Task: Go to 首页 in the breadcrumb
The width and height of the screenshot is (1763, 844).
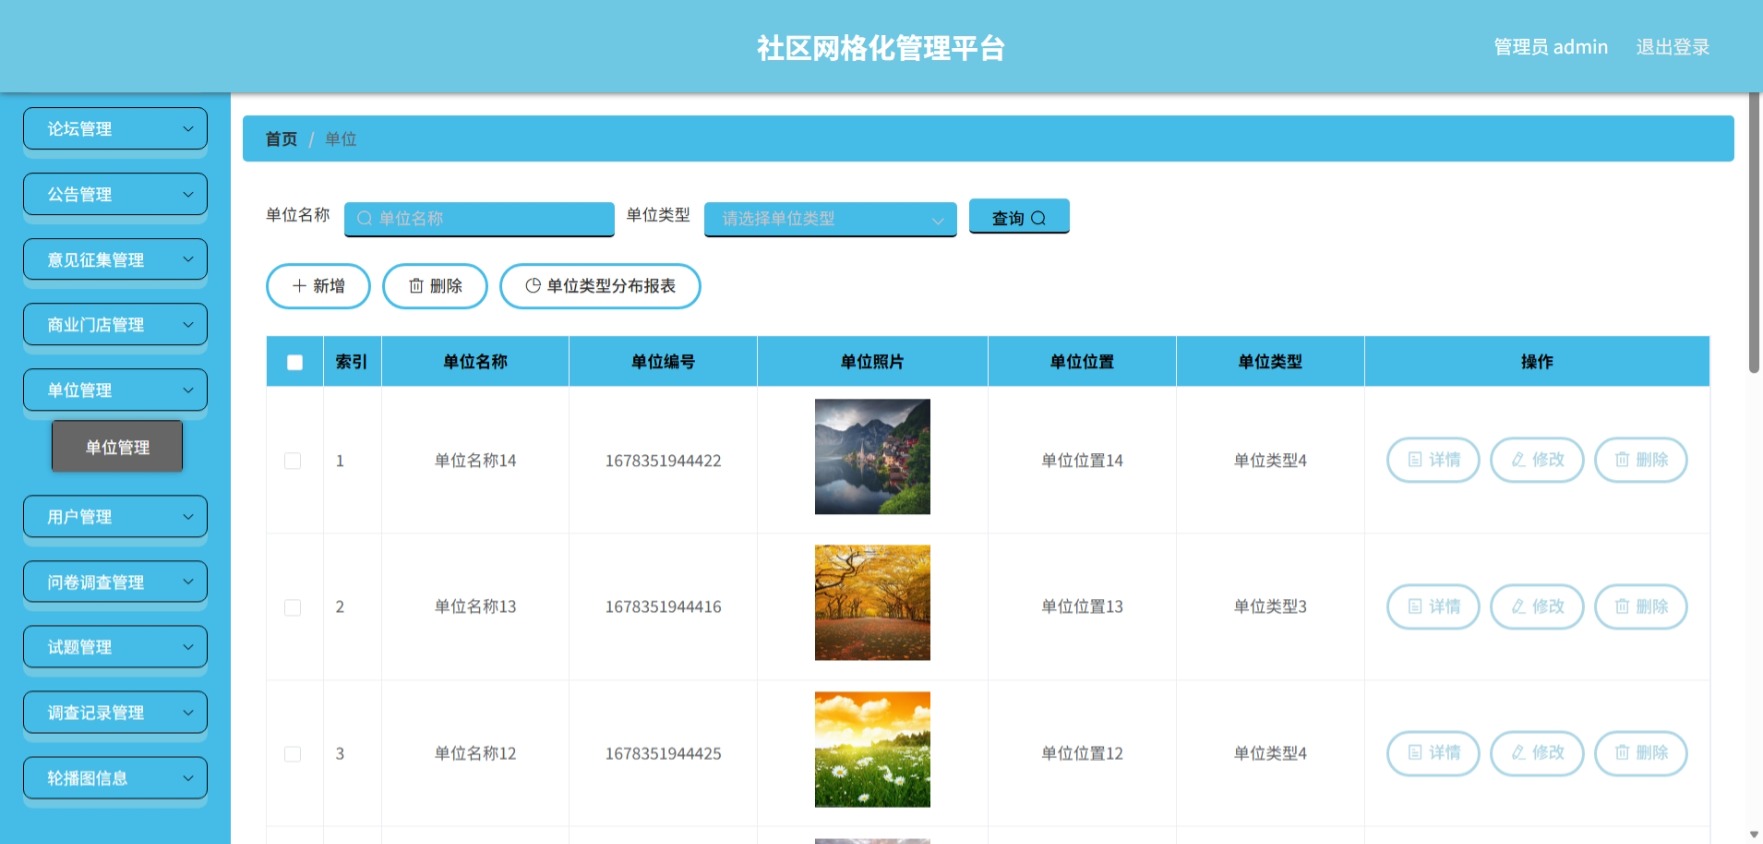Action: pyautogui.click(x=281, y=139)
